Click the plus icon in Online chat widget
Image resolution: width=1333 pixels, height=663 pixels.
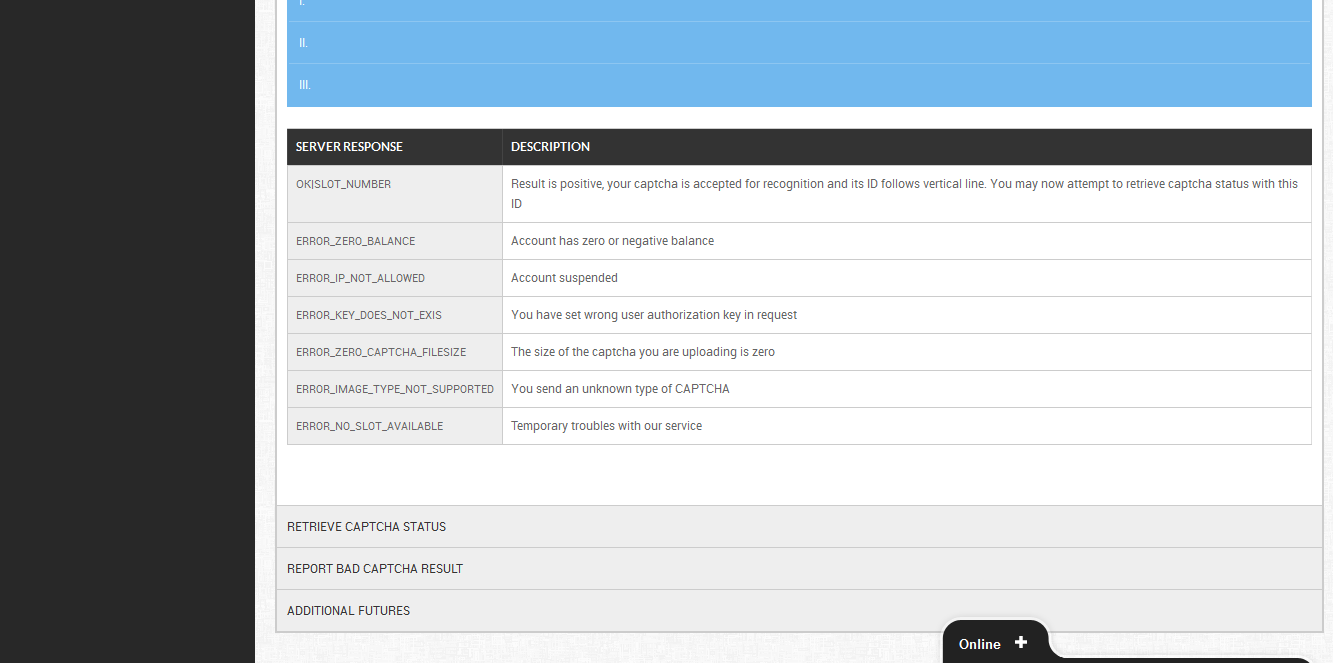click(1021, 643)
